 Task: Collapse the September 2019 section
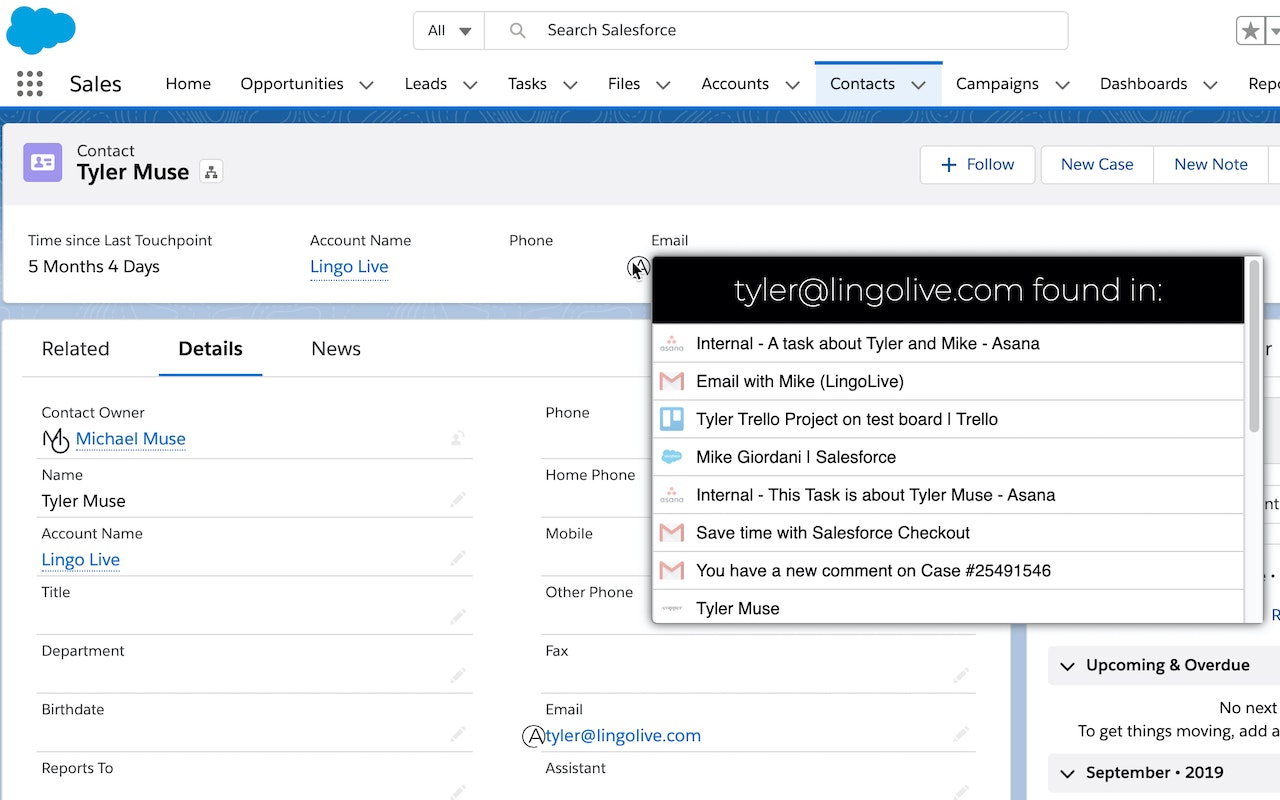1068,773
